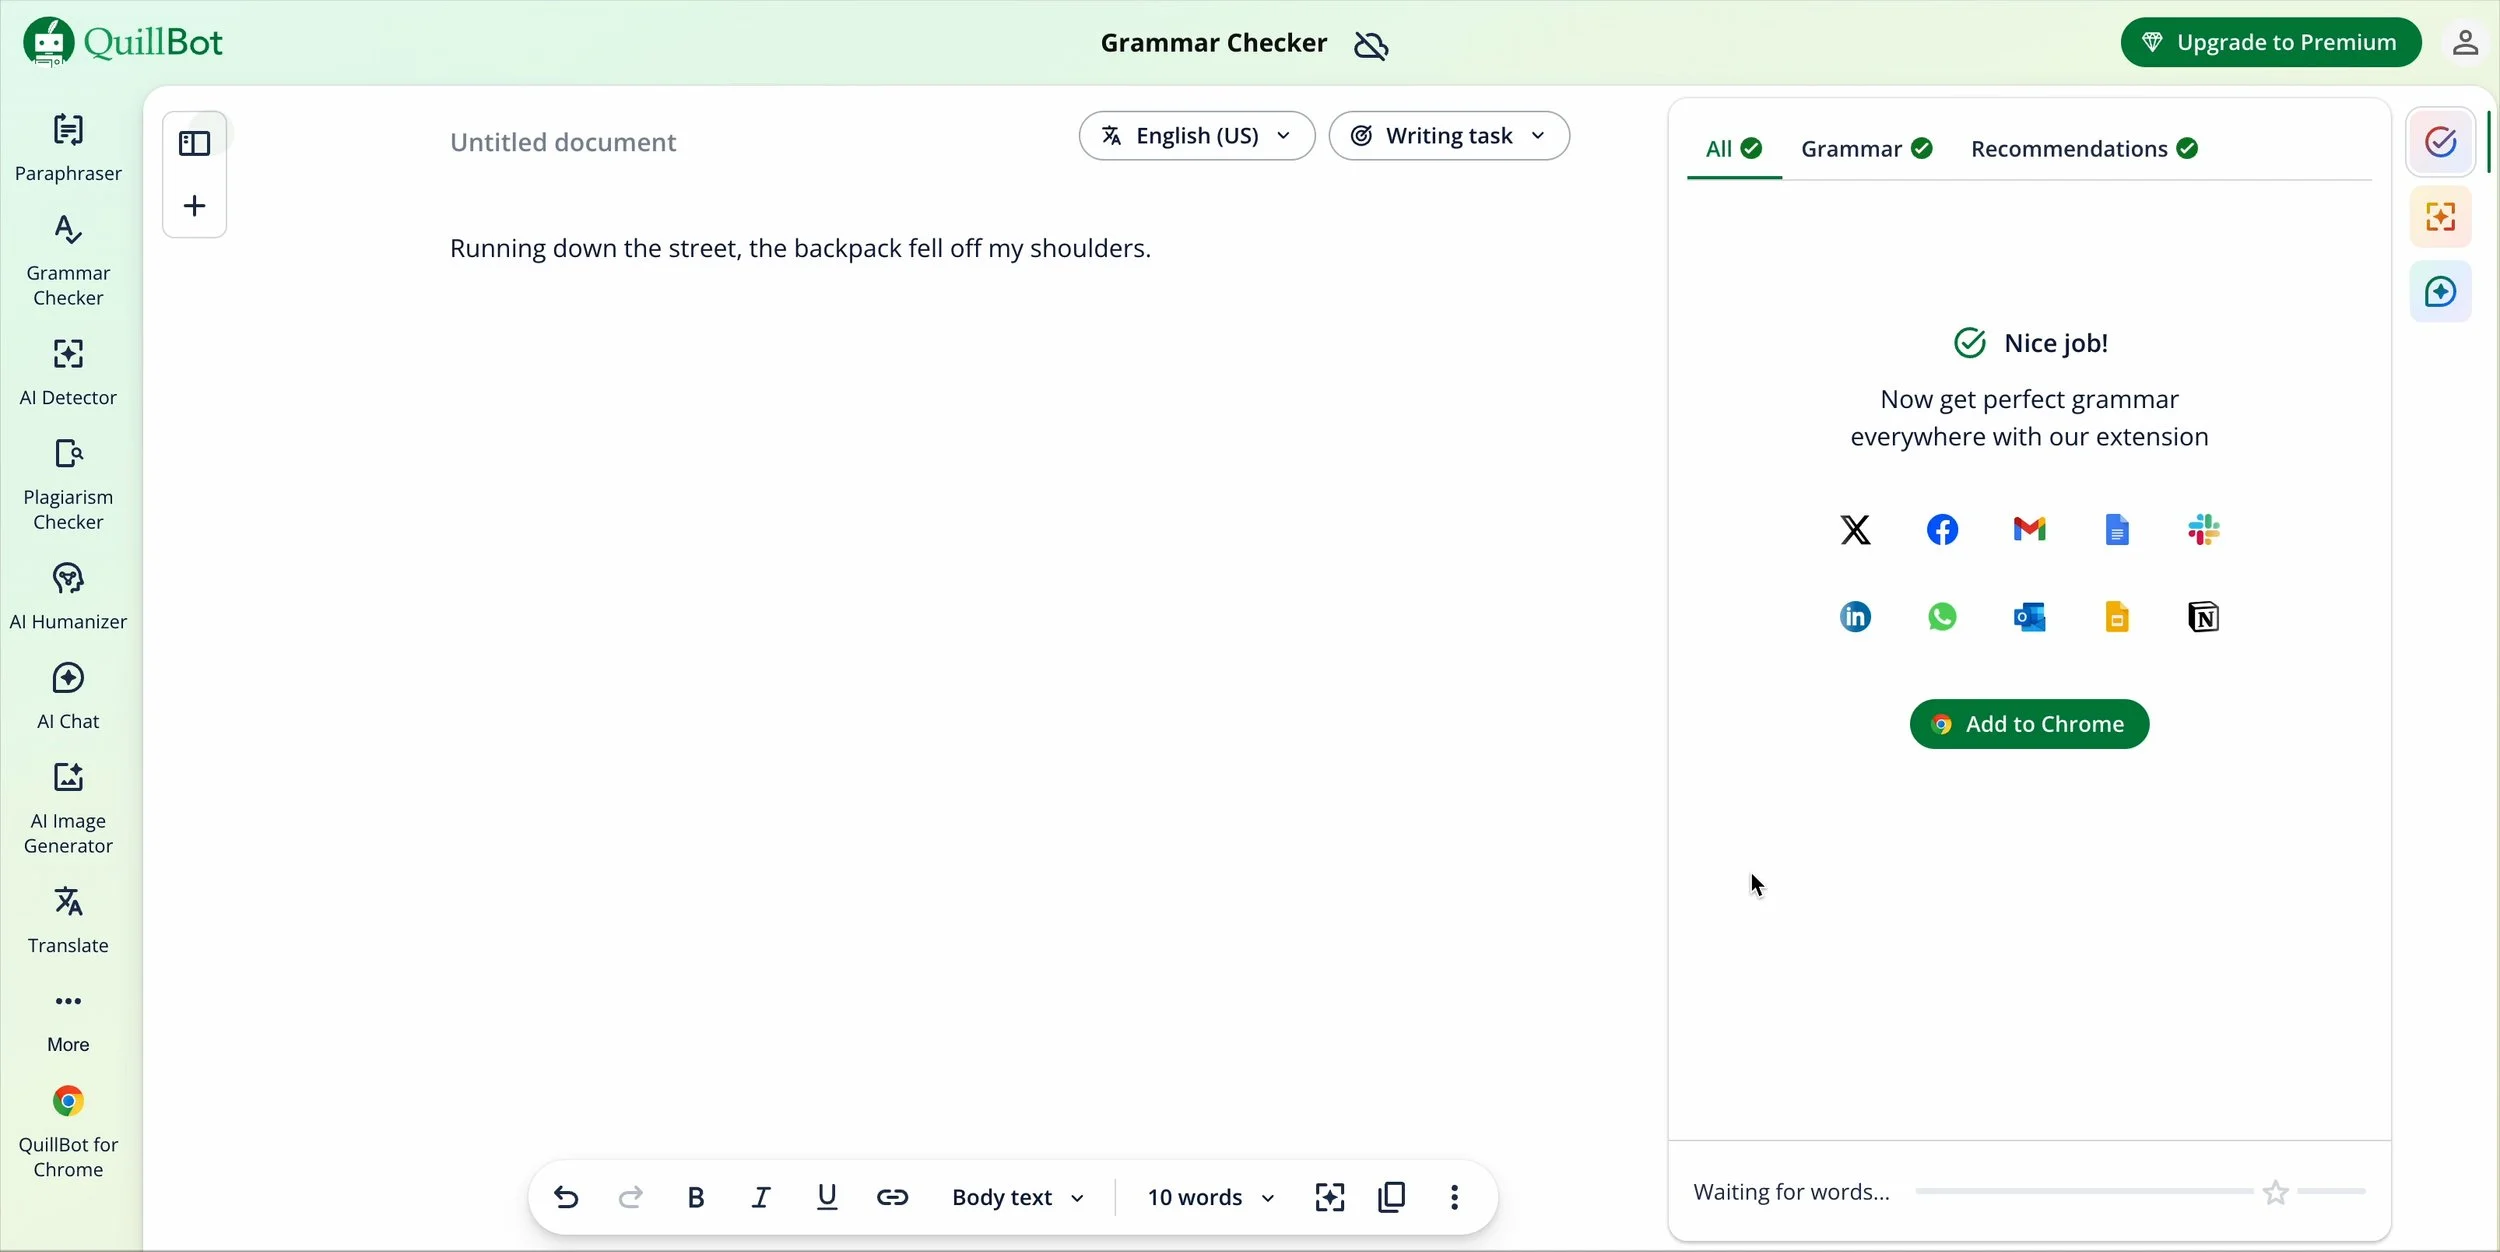
Task: Open more options three-dot menu
Action: (x=1455, y=1198)
